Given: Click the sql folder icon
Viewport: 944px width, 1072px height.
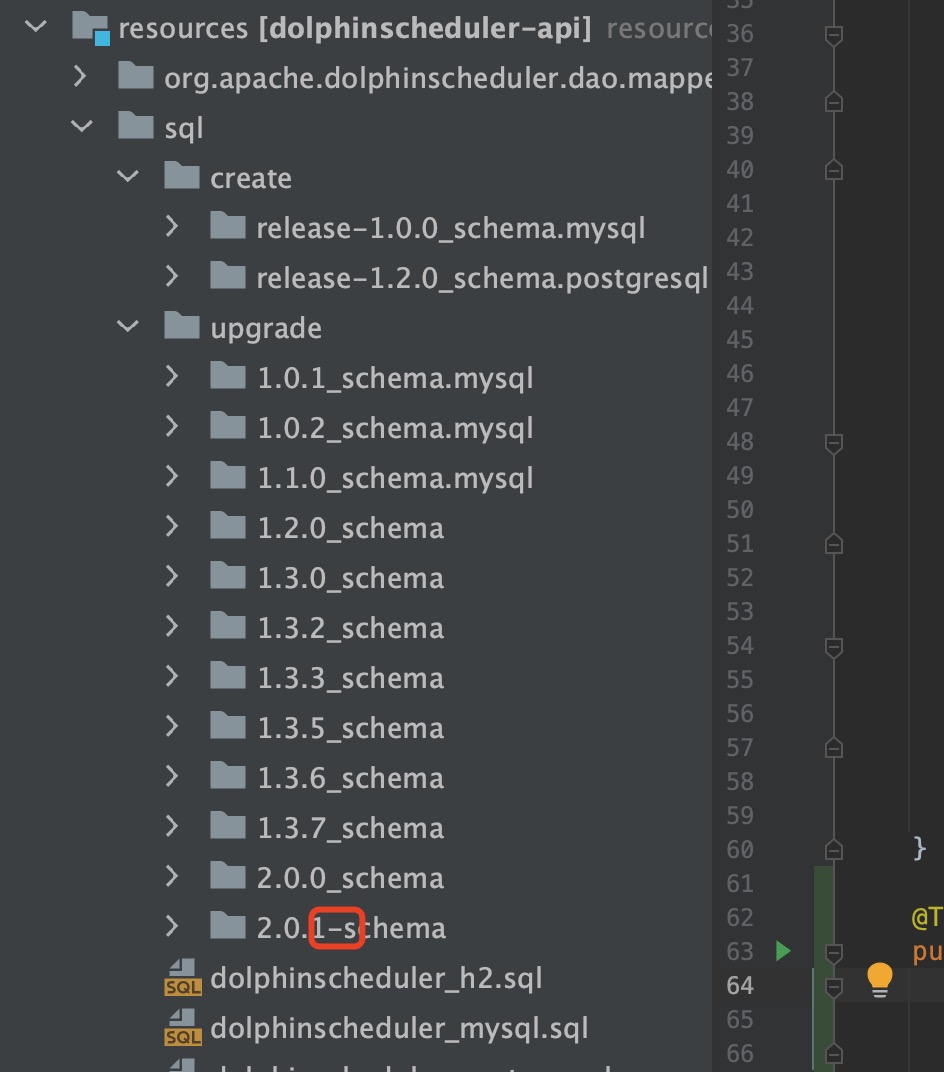Looking at the screenshot, I should 135,126.
